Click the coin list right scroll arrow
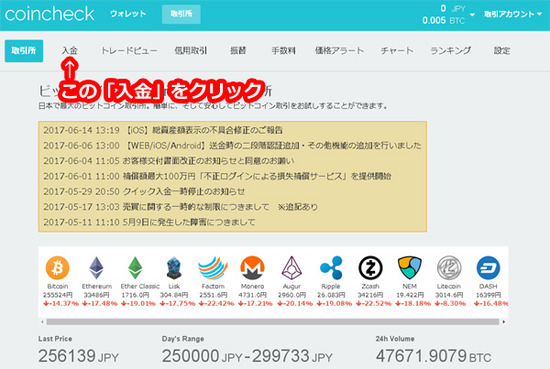 tap(504, 322)
